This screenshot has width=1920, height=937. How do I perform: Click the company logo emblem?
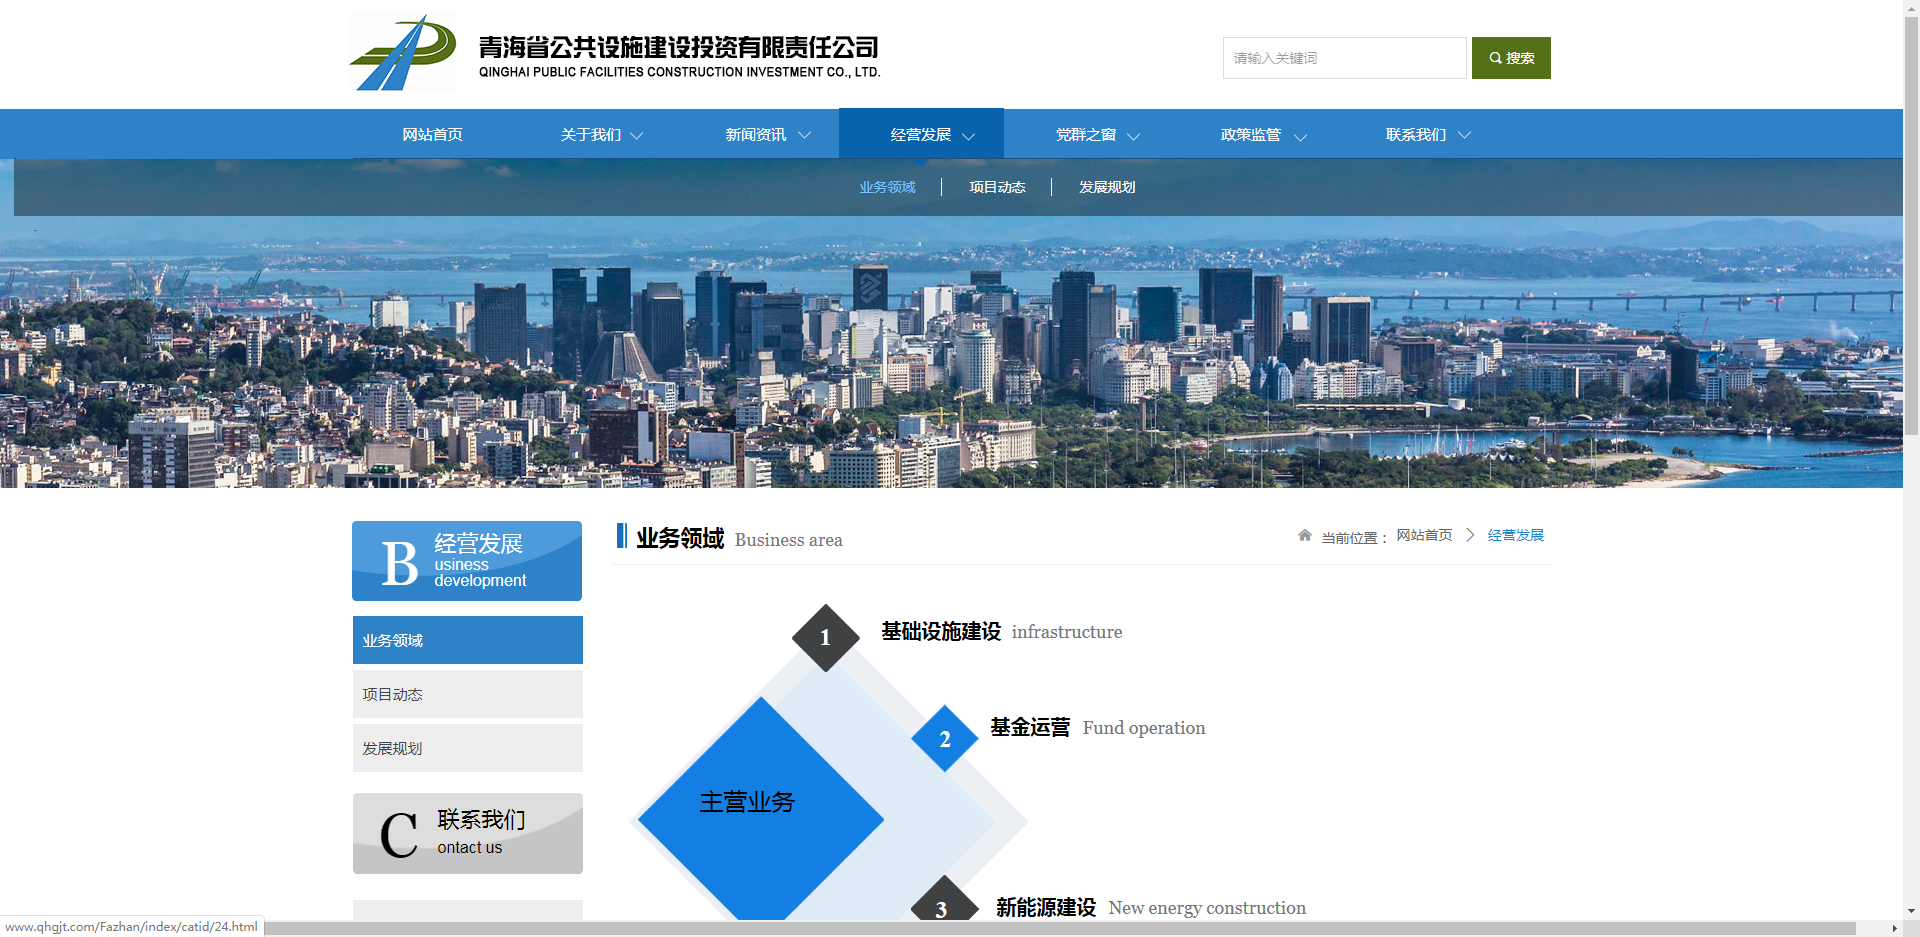coord(404,53)
